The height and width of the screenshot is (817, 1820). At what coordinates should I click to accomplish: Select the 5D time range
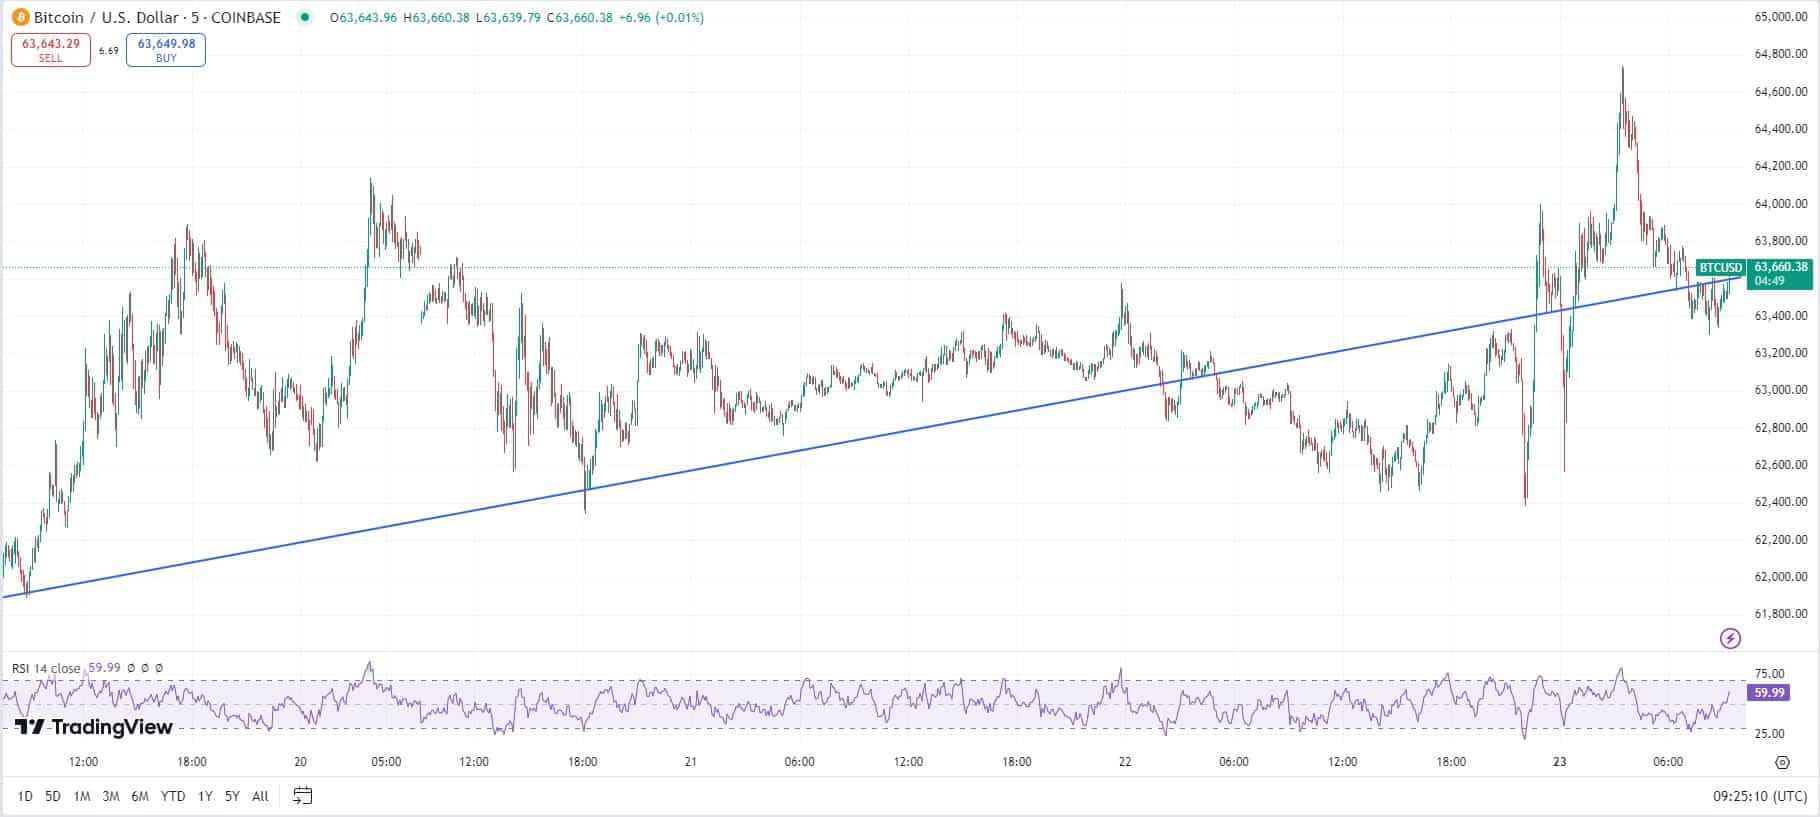pos(53,796)
